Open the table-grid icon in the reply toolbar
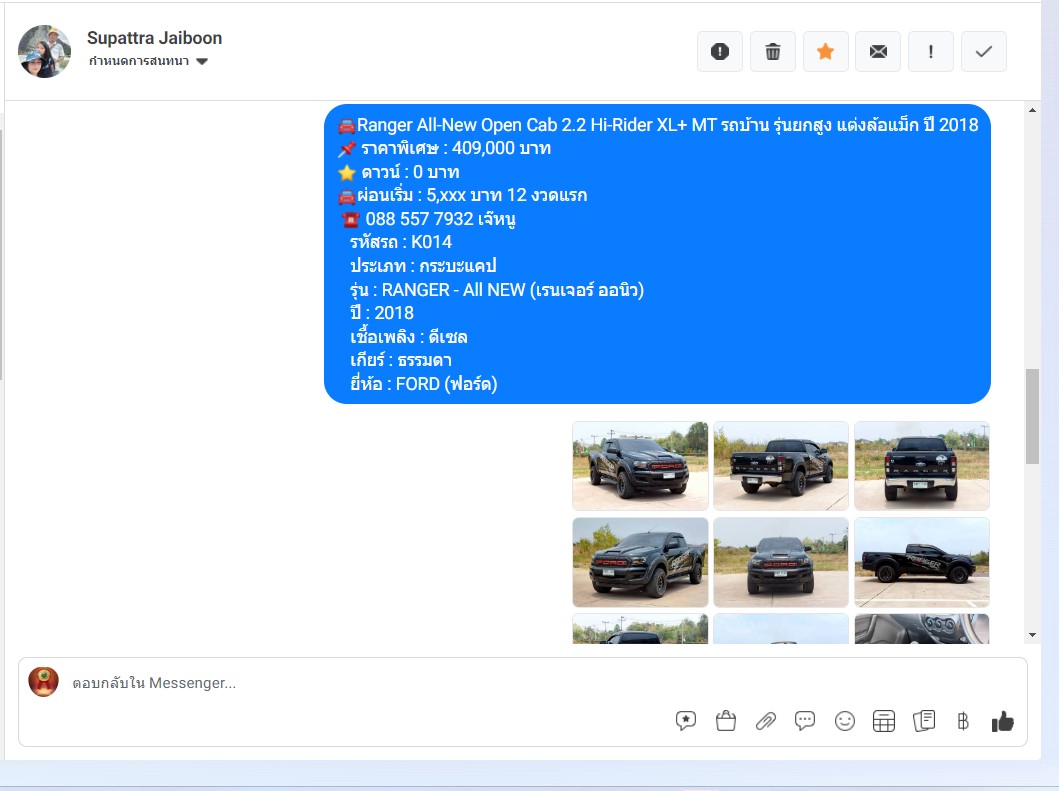Viewport: 1059px width, 791px height. pyautogui.click(x=883, y=721)
